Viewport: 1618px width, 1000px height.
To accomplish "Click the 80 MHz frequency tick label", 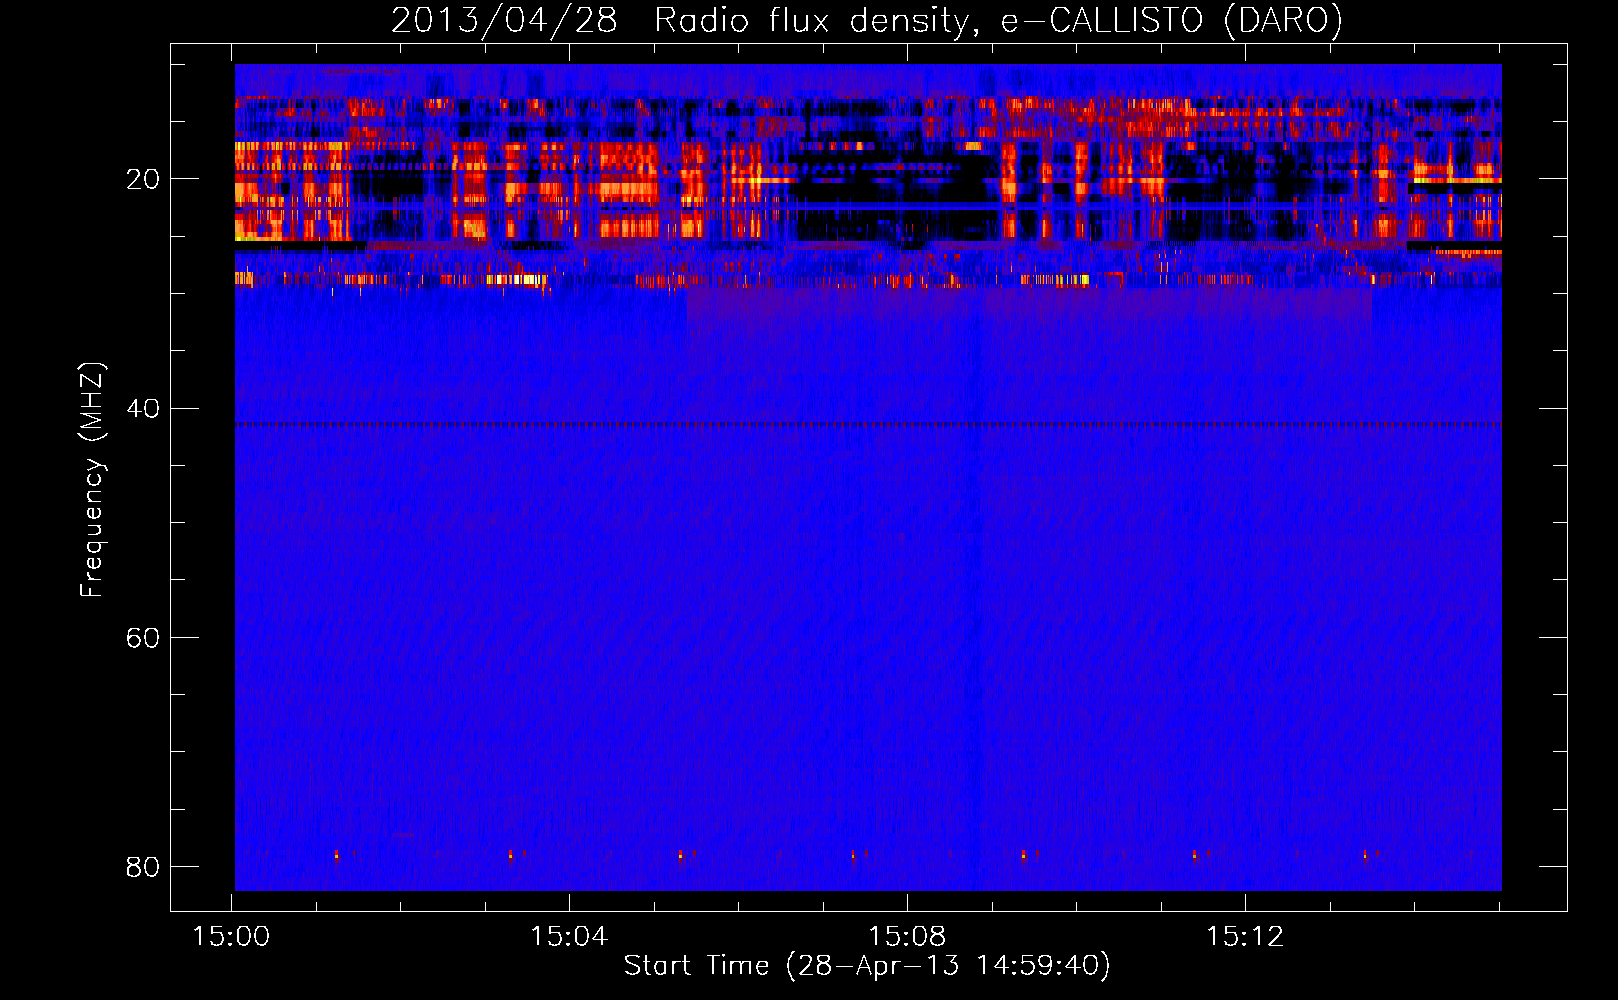I will click(143, 867).
